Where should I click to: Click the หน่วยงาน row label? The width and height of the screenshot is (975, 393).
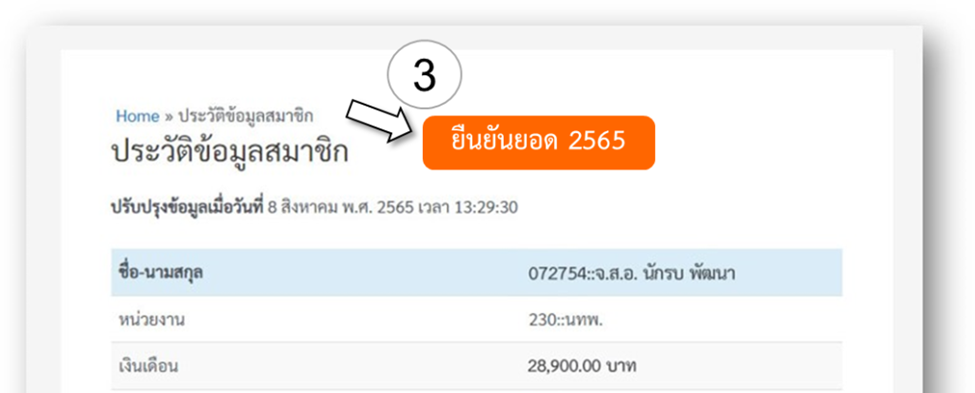[152, 320]
